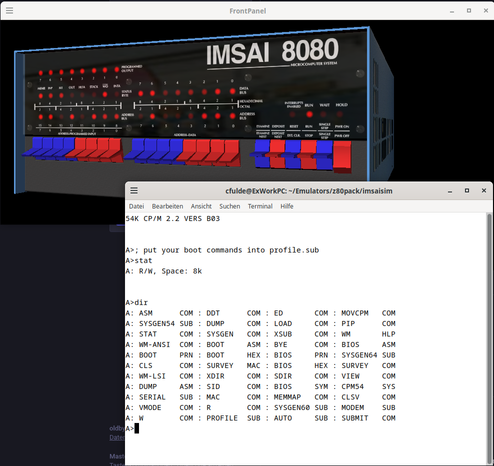The height and width of the screenshot is (466, 494).
Task: Click the MEMMAP file name
Action: [287, 397]
